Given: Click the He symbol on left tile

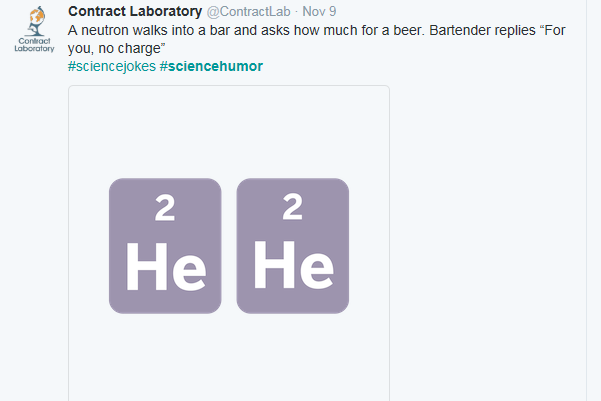Looking at the screenshot, I should pos(166,267).
